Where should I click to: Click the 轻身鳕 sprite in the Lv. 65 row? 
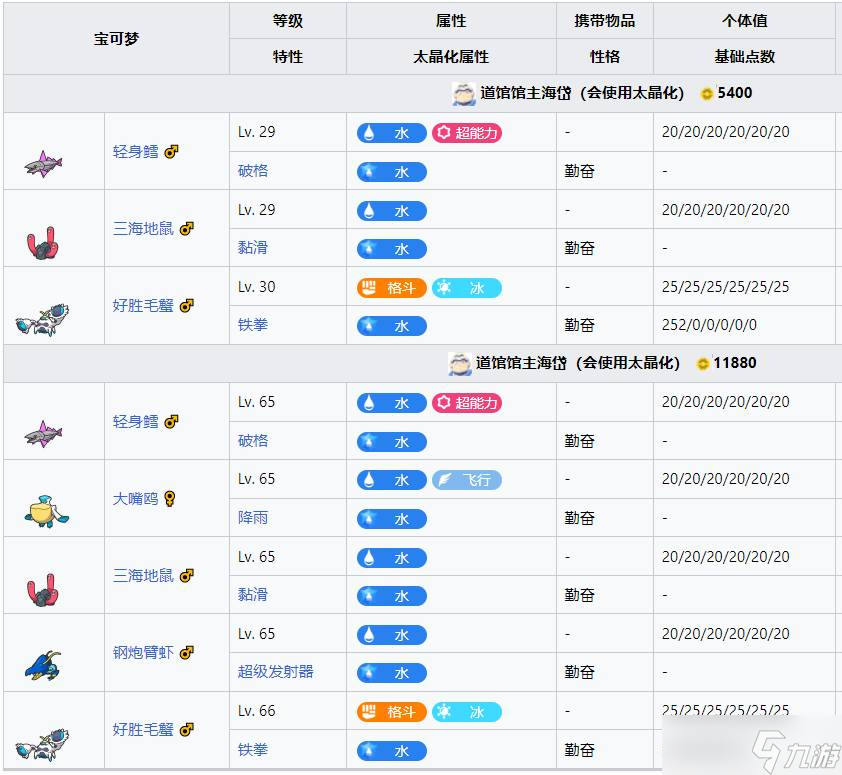pos(43,434)
